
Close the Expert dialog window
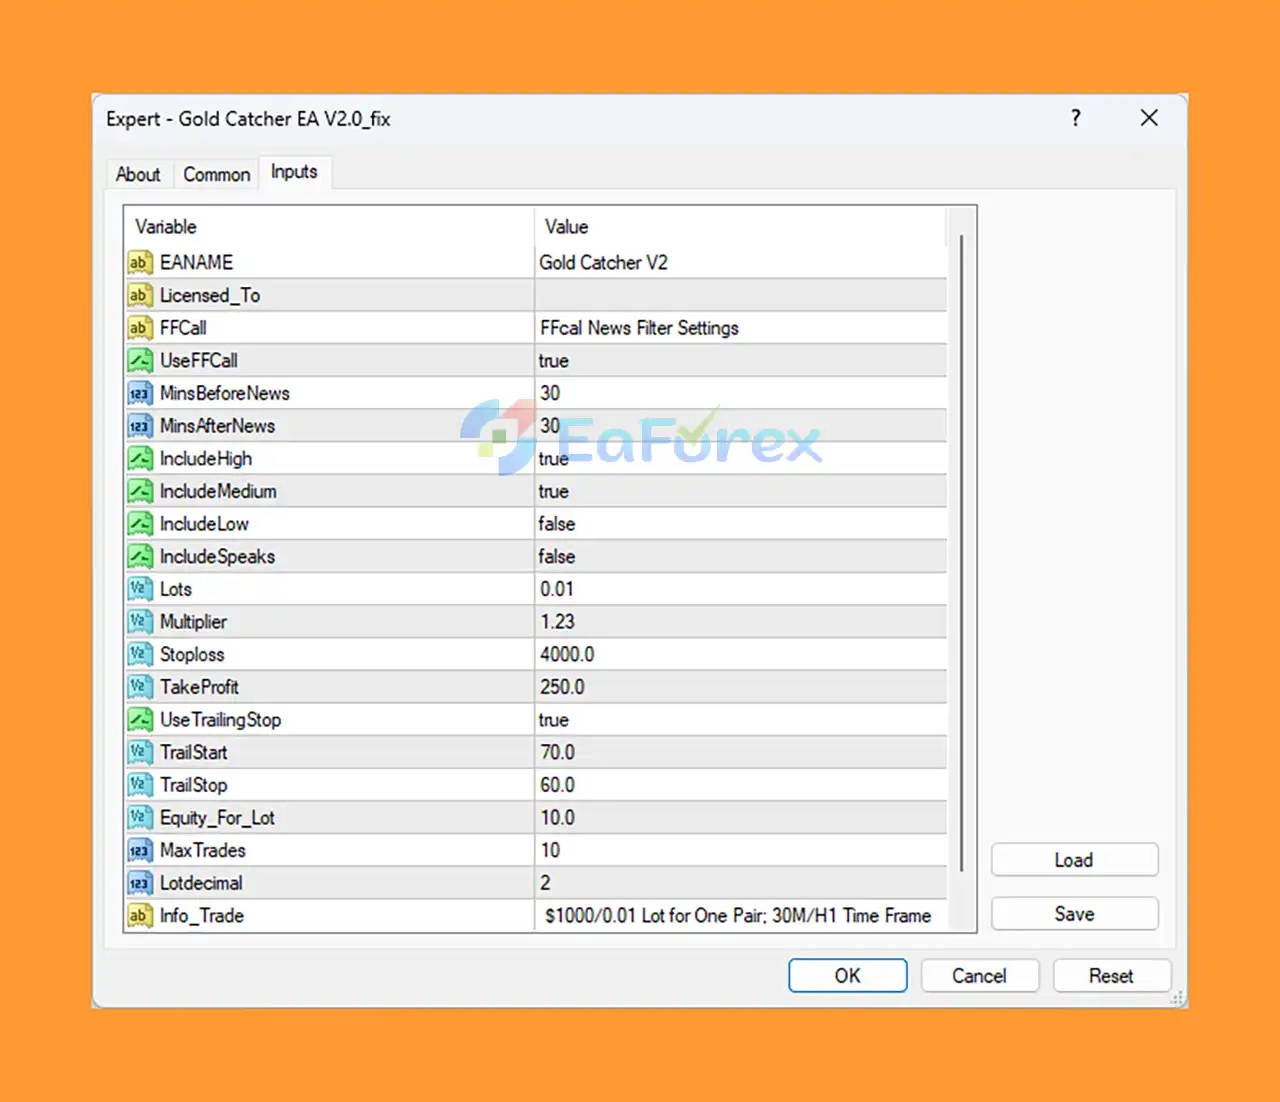pyautogui.click(x=1150, y=118)
